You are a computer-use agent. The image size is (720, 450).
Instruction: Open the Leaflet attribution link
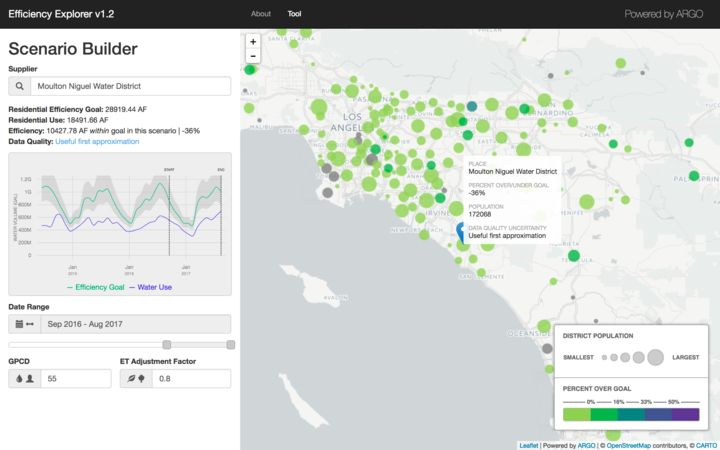(x=529, y=445)
